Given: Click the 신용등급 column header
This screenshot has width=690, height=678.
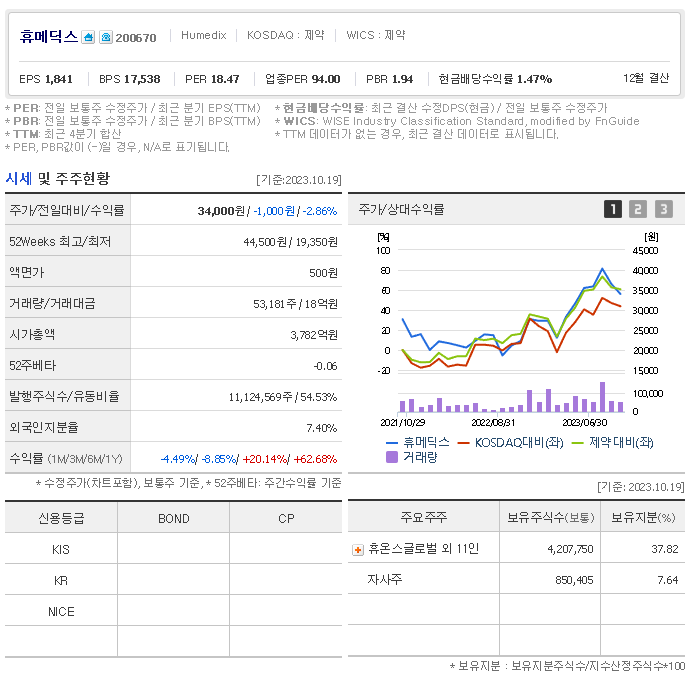Looking at the screenshot, I should [61, 518].
